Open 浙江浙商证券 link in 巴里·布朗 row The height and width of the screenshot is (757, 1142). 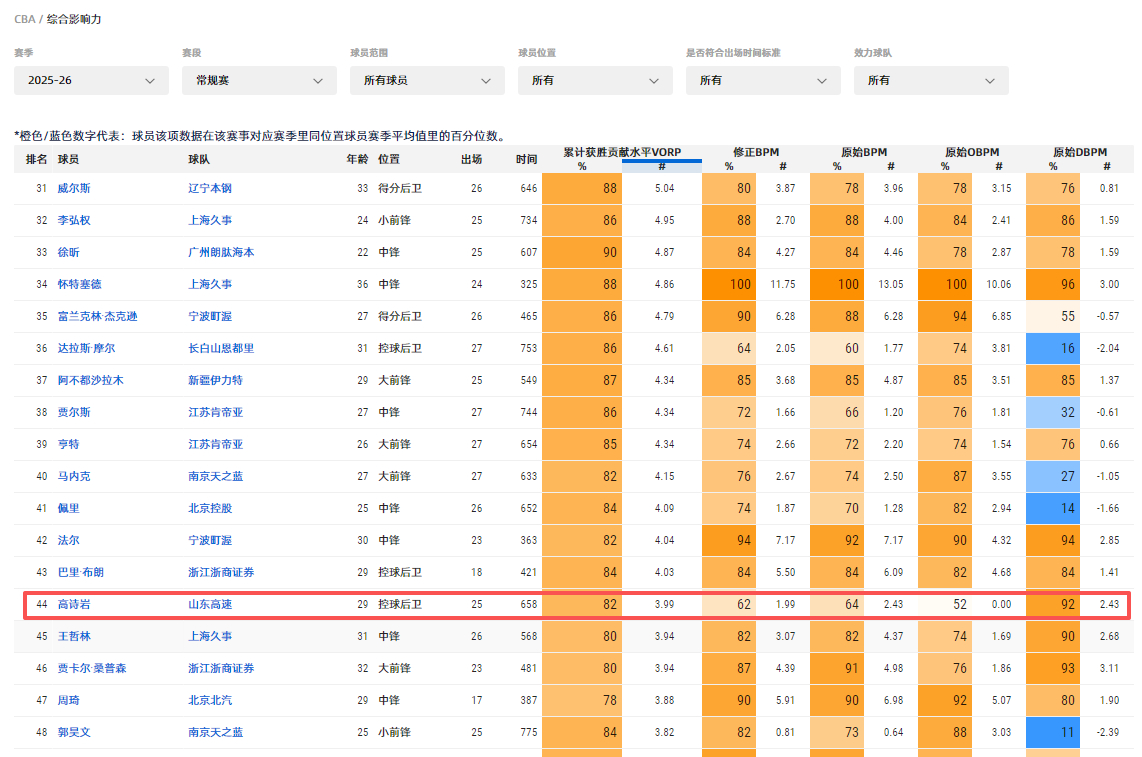click(221, 573)
